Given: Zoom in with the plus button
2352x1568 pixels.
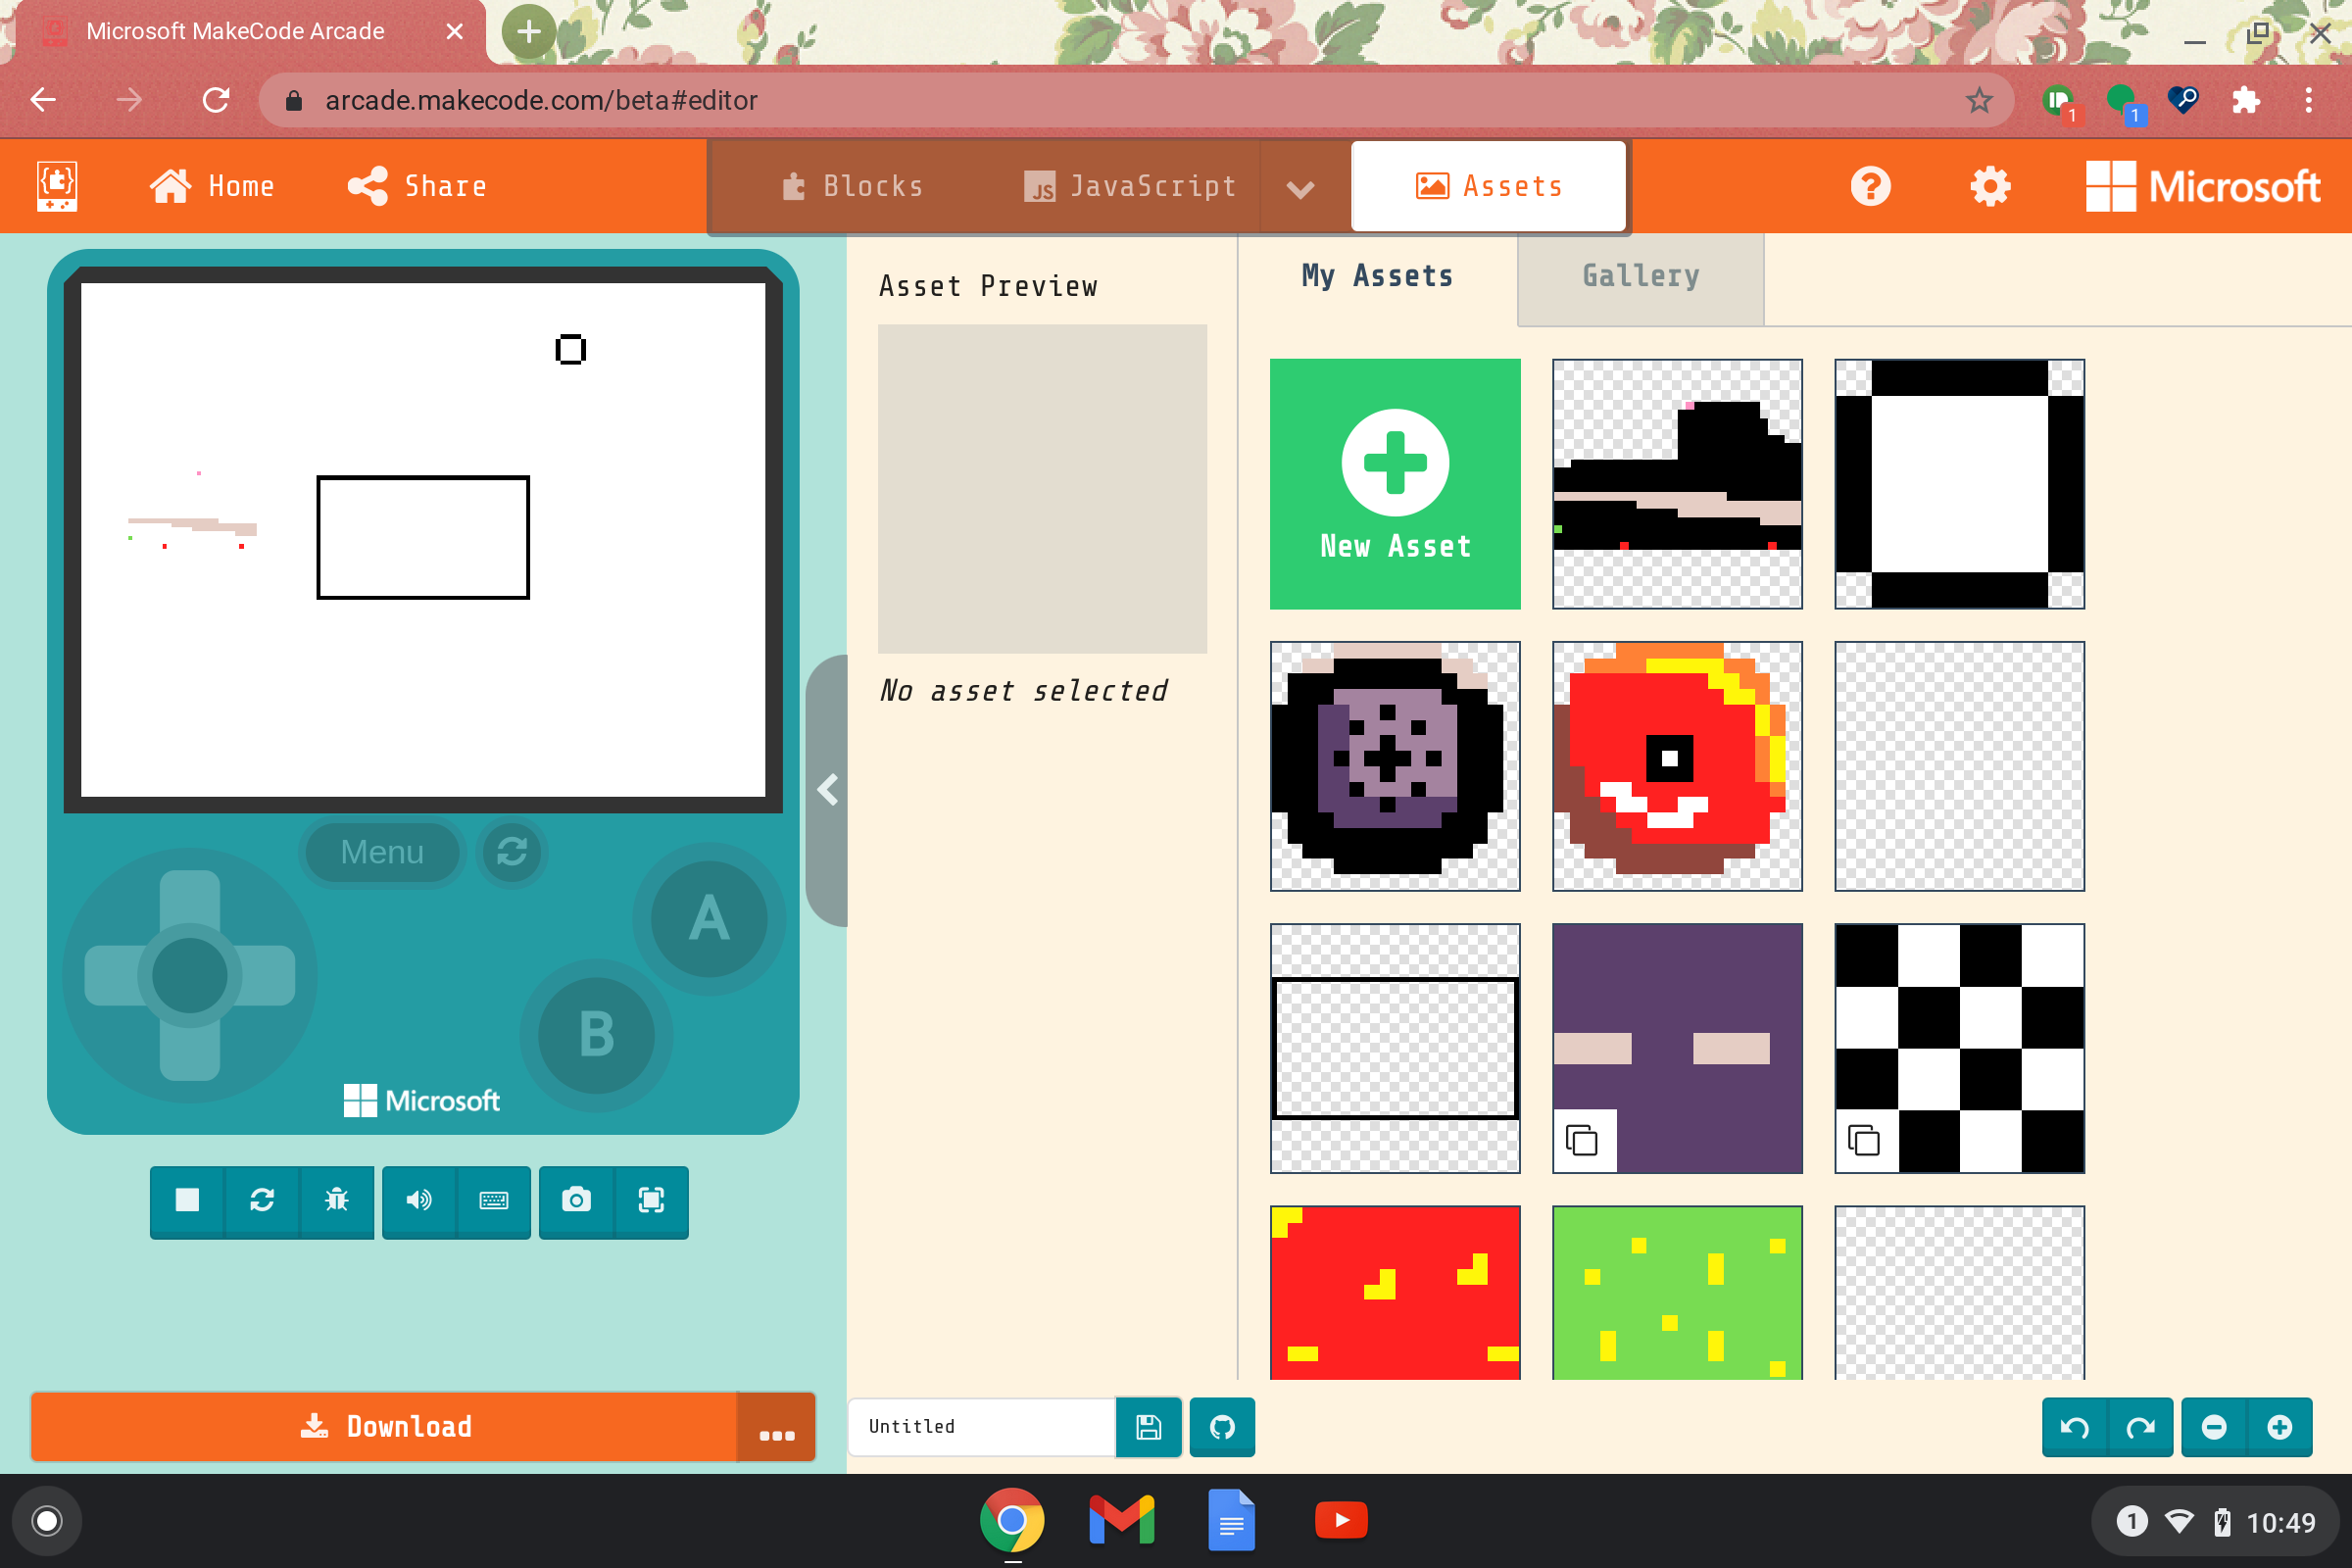Looking at the screenshot, I should point(2279,1427).
